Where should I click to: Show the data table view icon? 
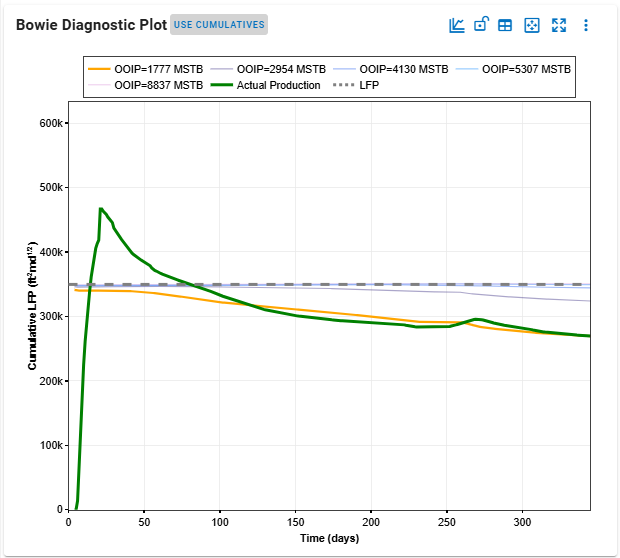(x=505, y=25)
